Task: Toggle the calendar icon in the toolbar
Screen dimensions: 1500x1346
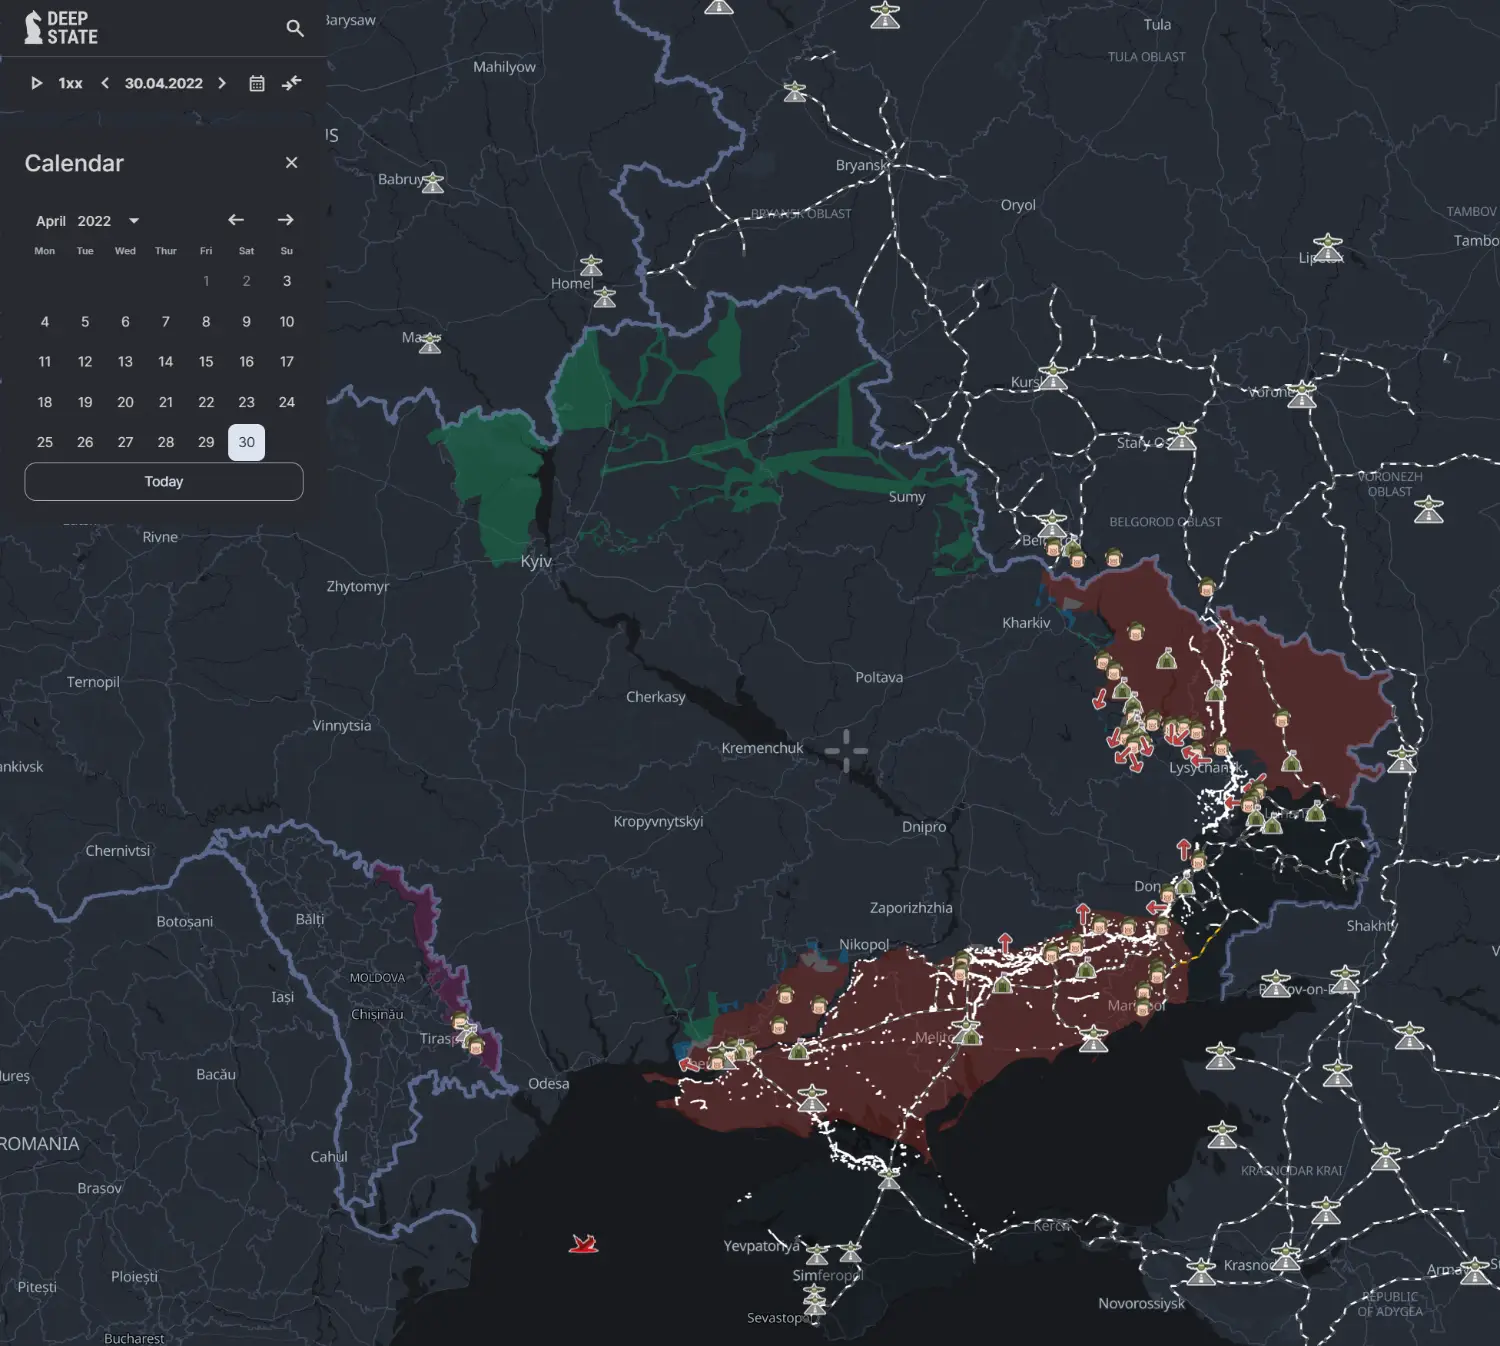Action: pyautogui.click(x=257, y=83)
